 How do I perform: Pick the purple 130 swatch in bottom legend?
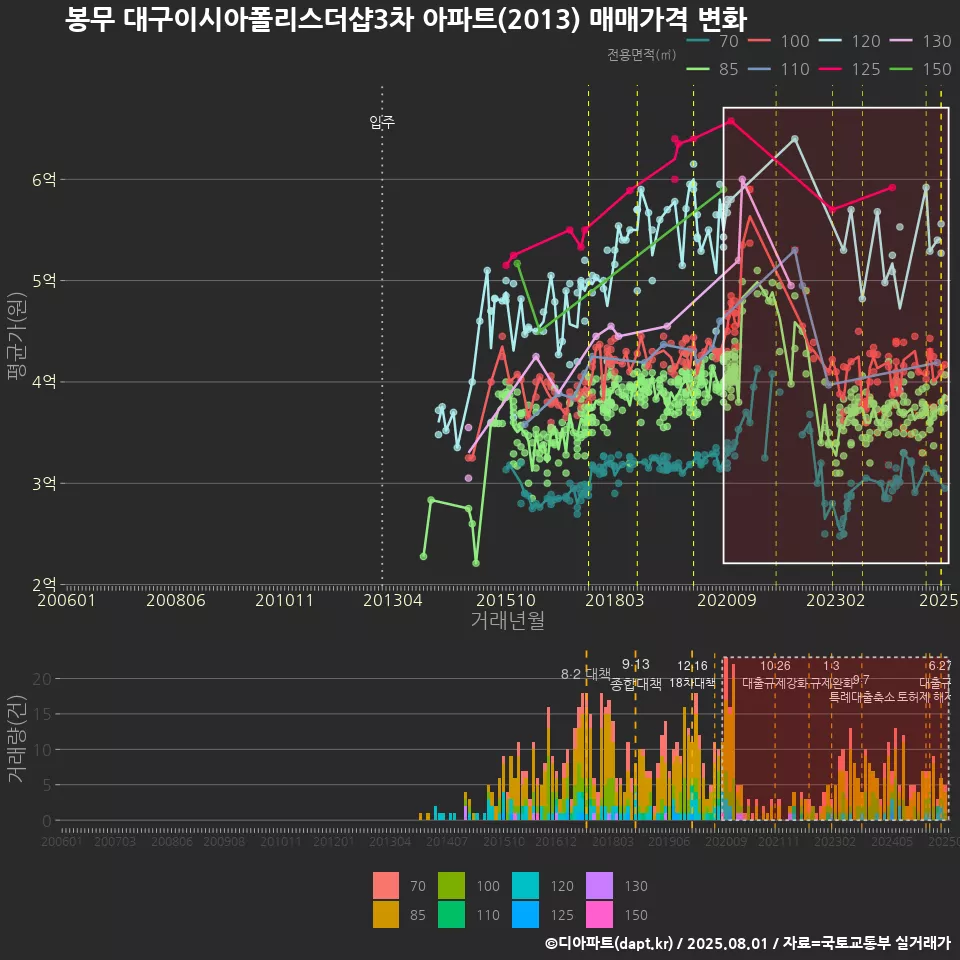click(599, 885)
